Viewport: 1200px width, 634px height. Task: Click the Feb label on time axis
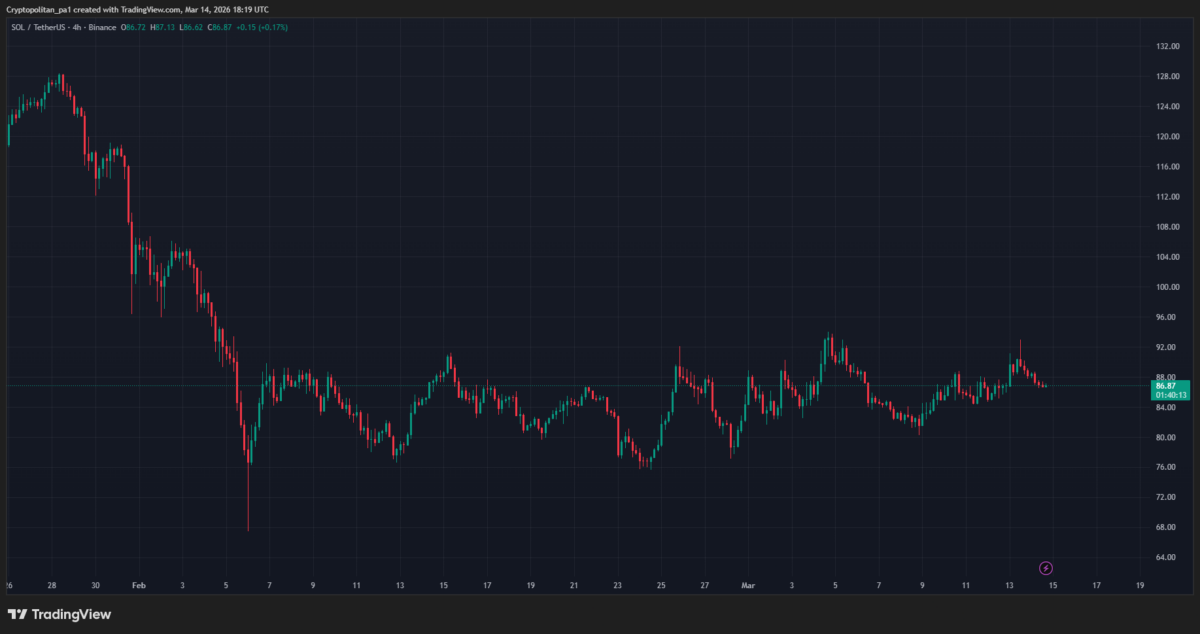[x=138, y=585]
